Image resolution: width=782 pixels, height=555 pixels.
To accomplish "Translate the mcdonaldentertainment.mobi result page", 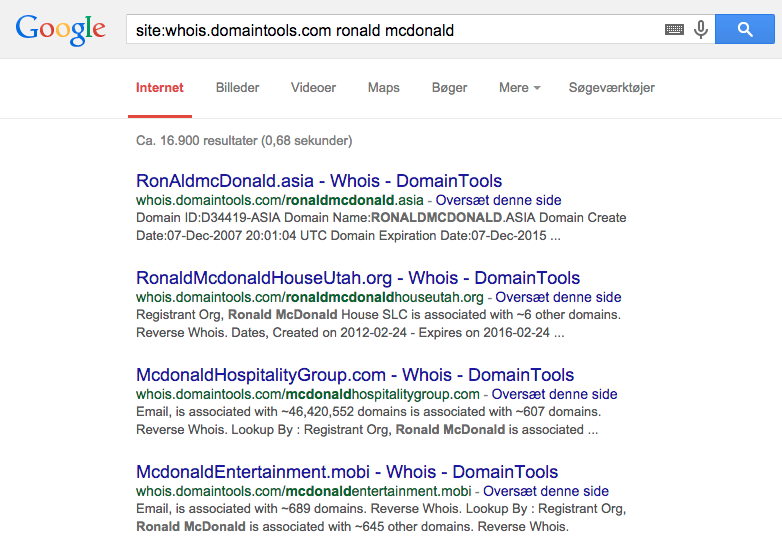I will pos(546,491).
